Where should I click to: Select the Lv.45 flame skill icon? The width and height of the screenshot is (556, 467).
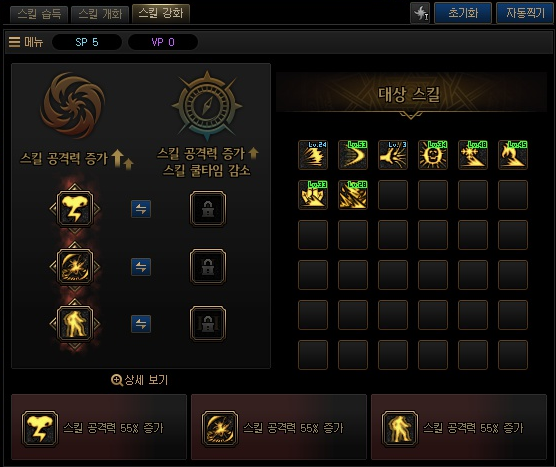tap(513, 155)
